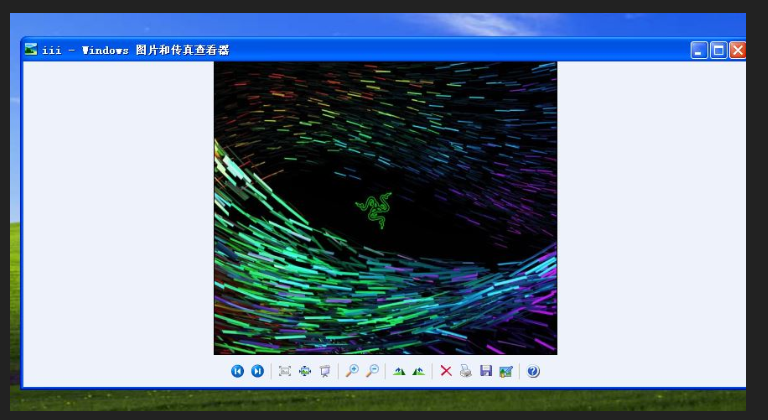768x420 pixels.
Task: Open Help with question mark icon
Action: 533,371
